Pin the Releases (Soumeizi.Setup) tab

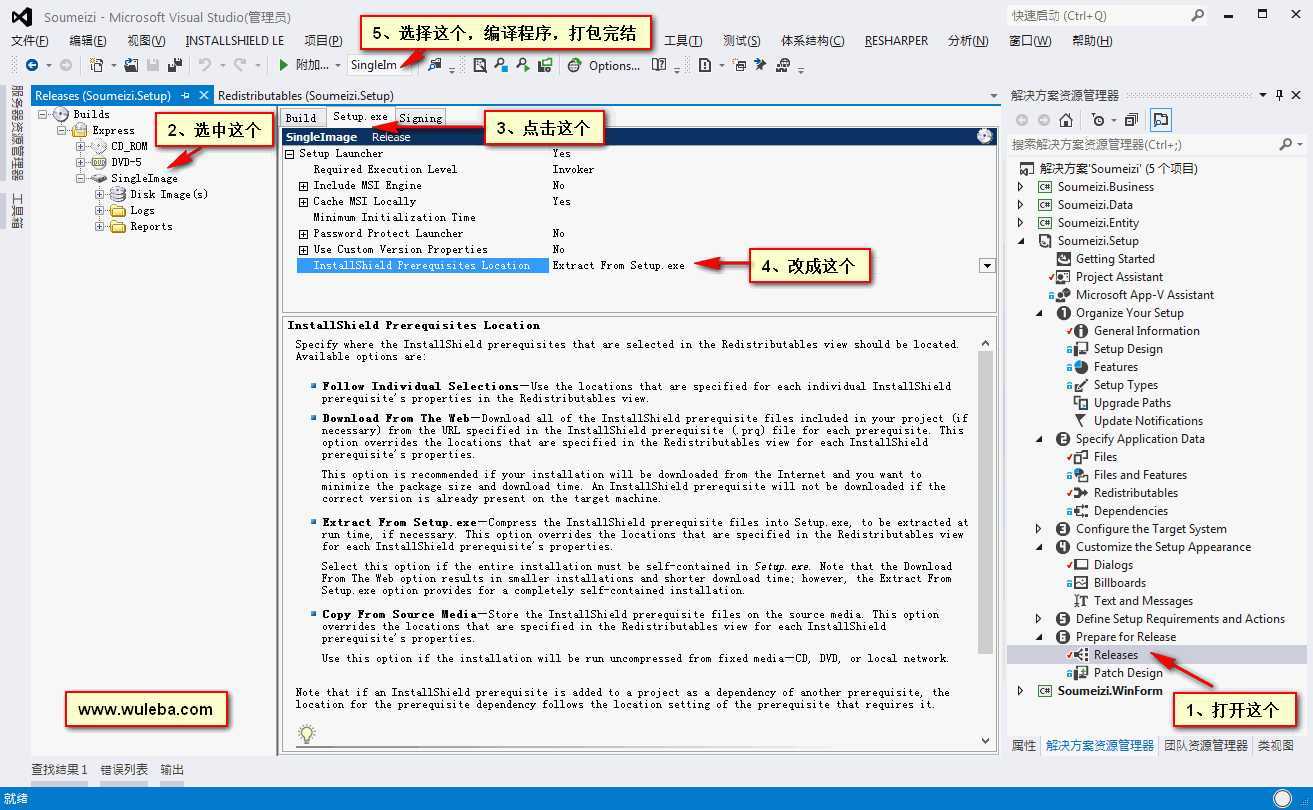tap(186, 96)
